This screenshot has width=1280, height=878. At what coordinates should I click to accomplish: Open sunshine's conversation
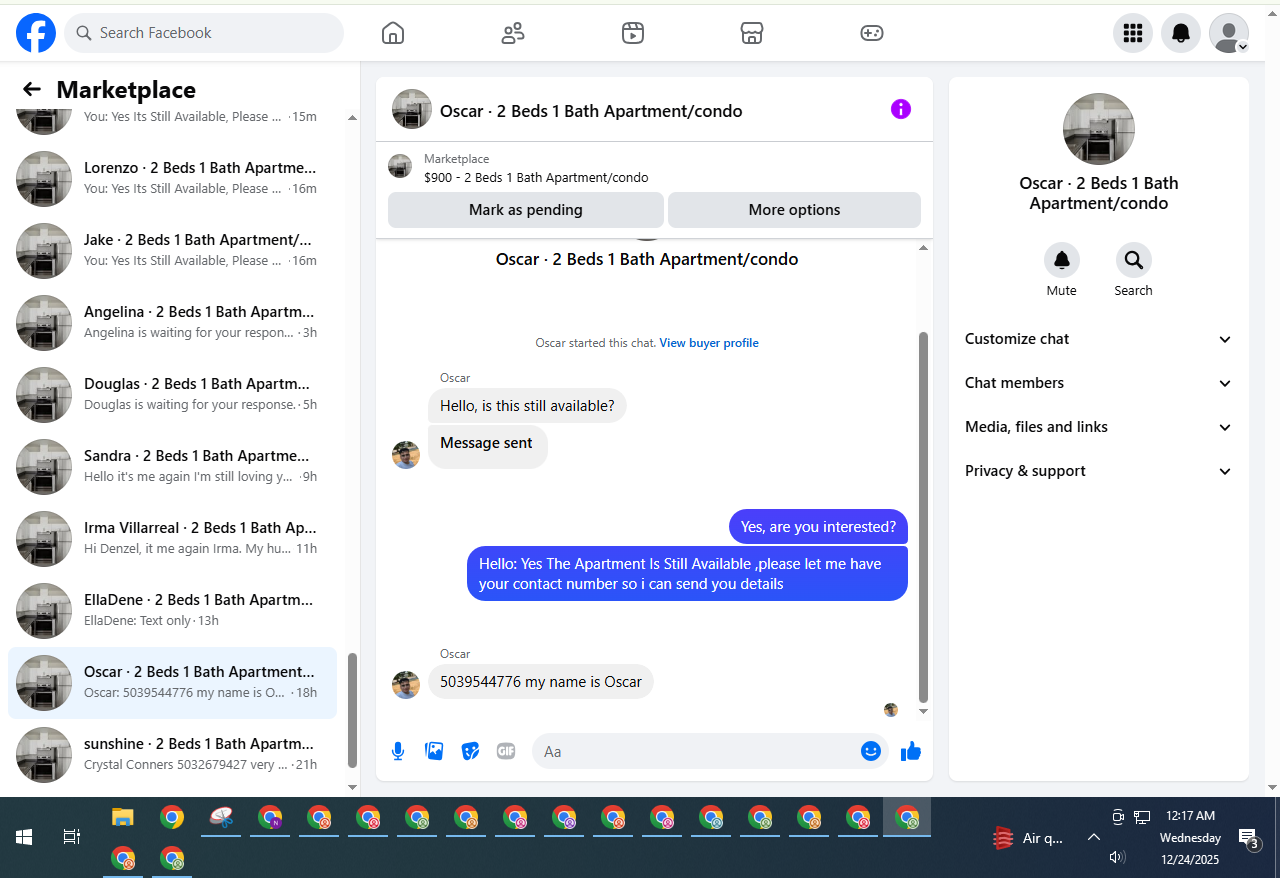coord(172,755)
